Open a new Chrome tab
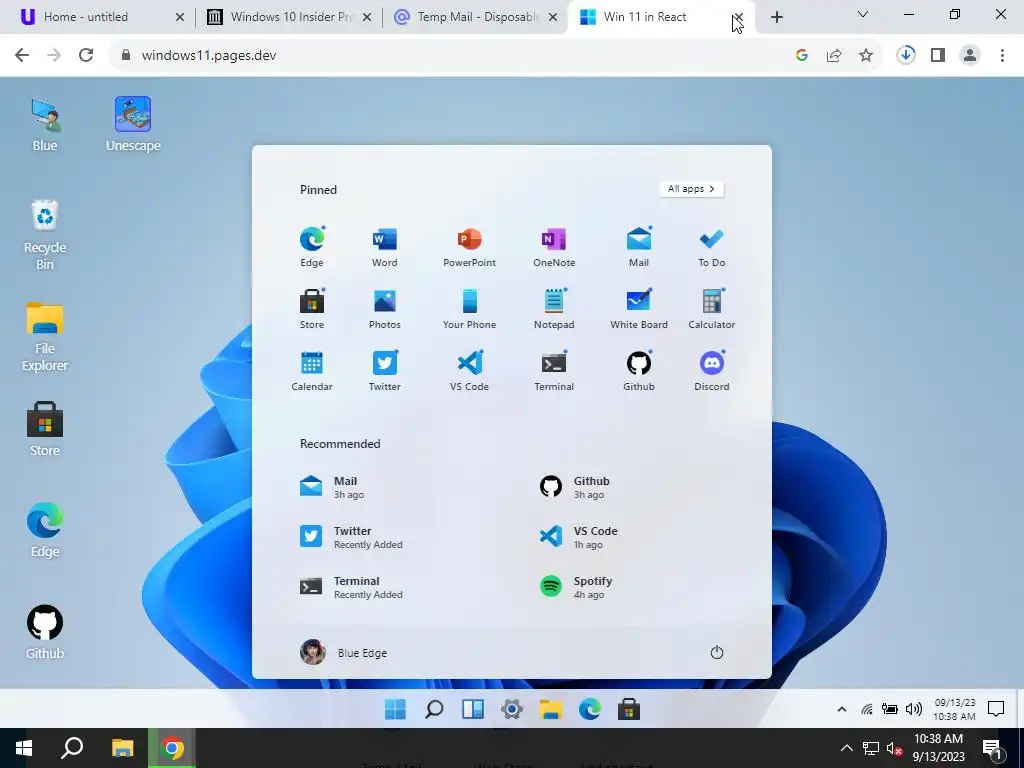 pos(776,17)
